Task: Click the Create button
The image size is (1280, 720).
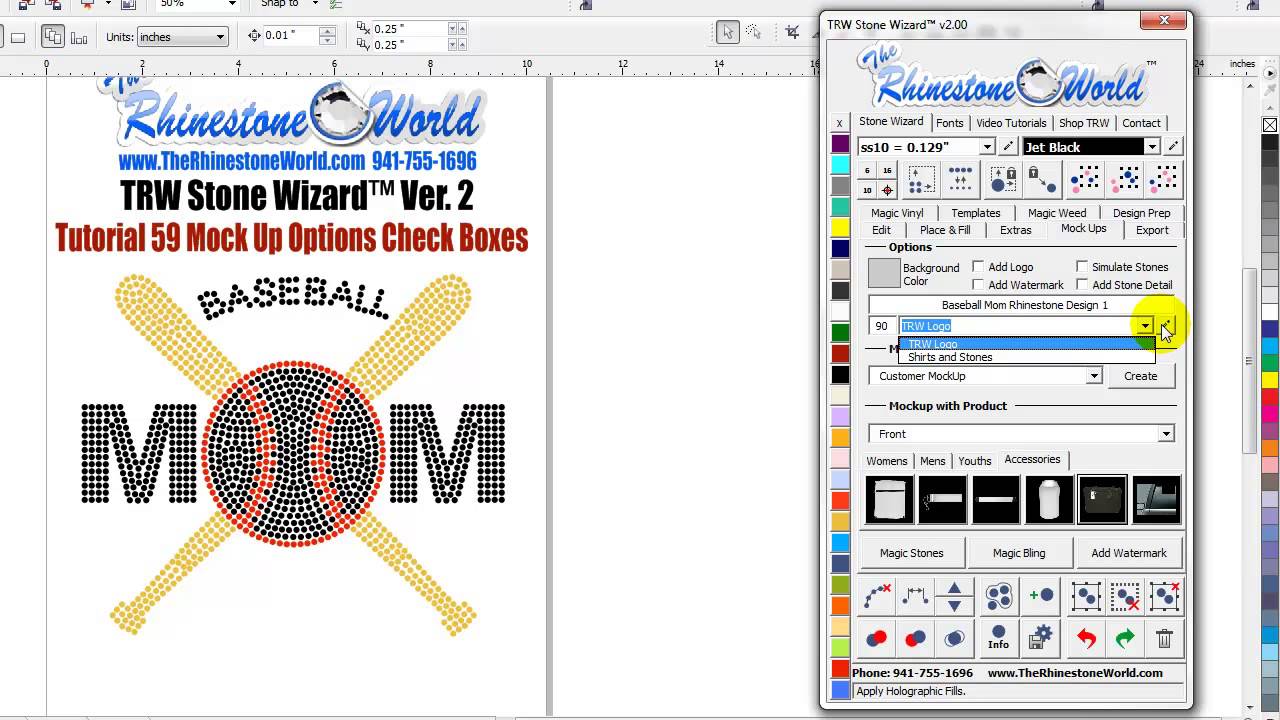Action: click(x=1140, y=376)
